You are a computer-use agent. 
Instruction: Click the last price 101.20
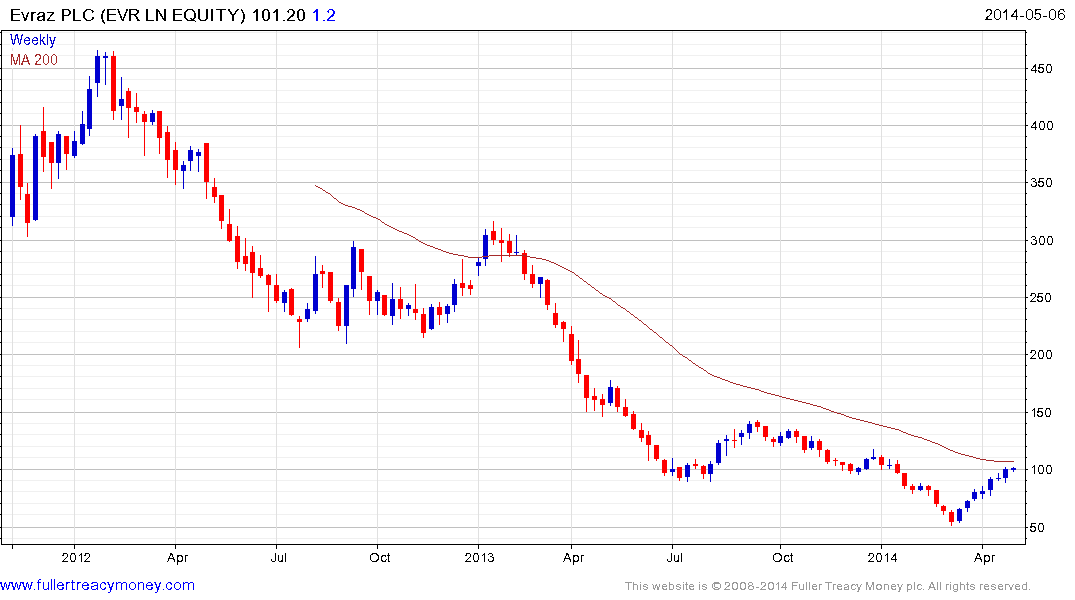278,15
